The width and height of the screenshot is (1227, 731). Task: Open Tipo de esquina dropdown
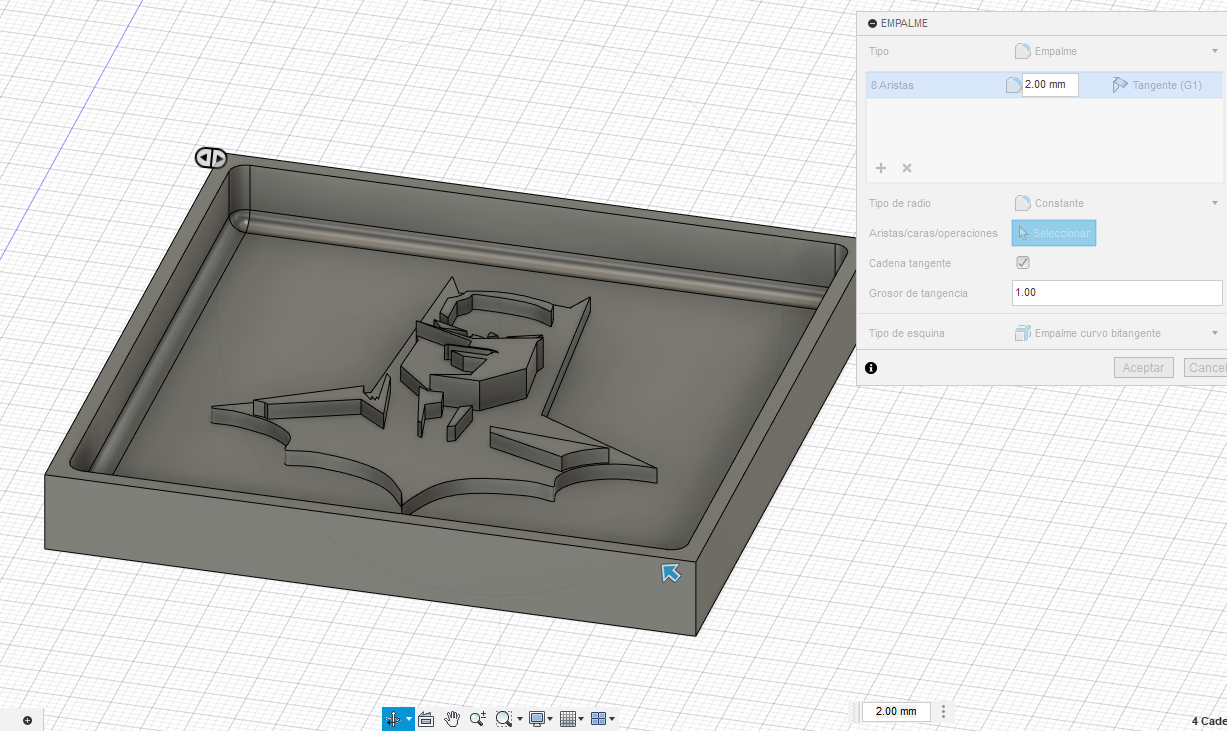tap(1116, 333)
